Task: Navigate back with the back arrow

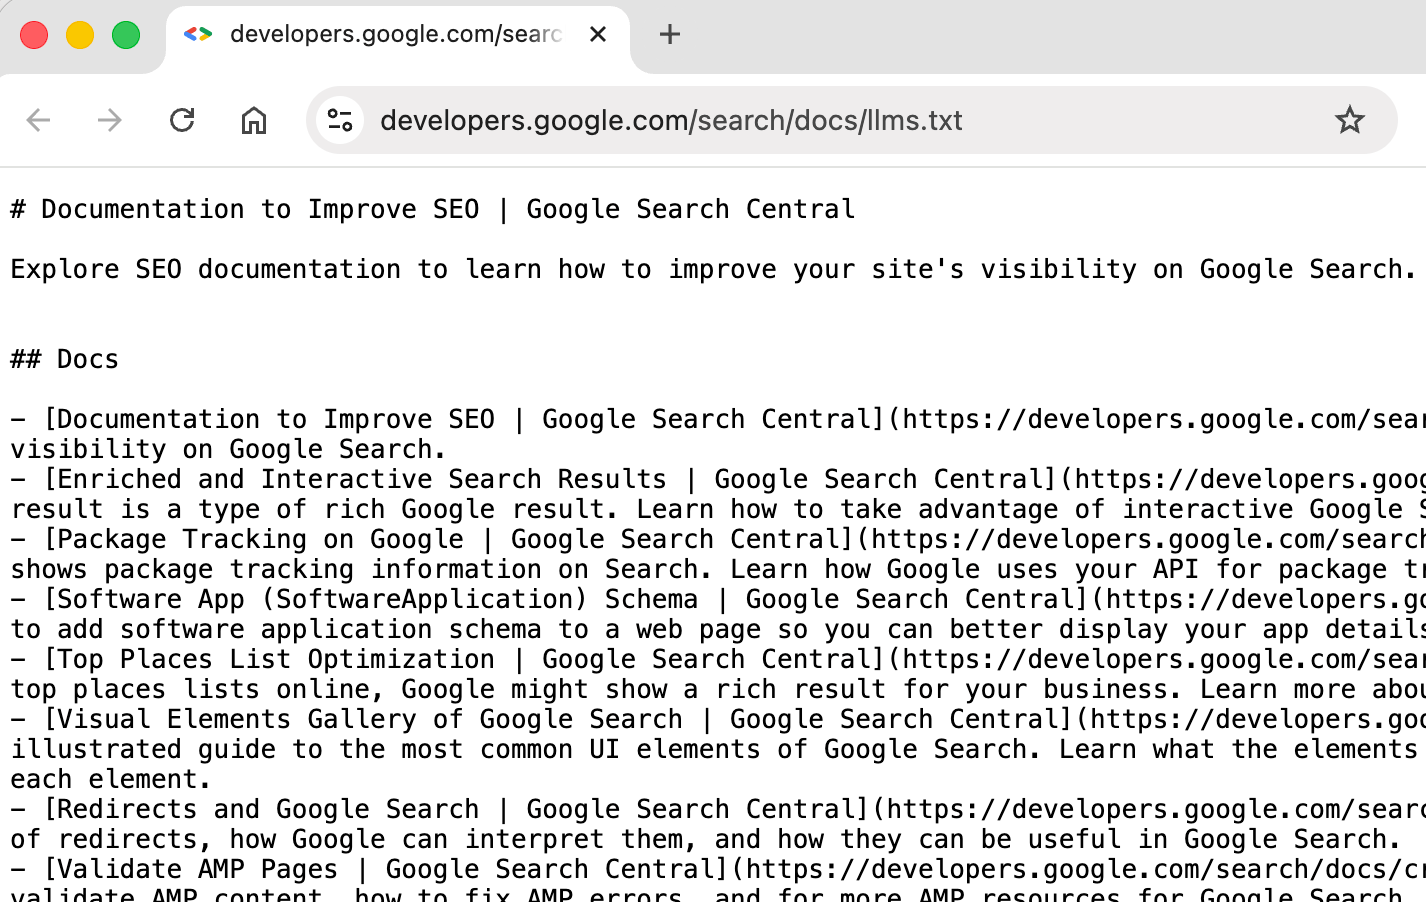Action: pyautogui.click(x=38, y=120)
